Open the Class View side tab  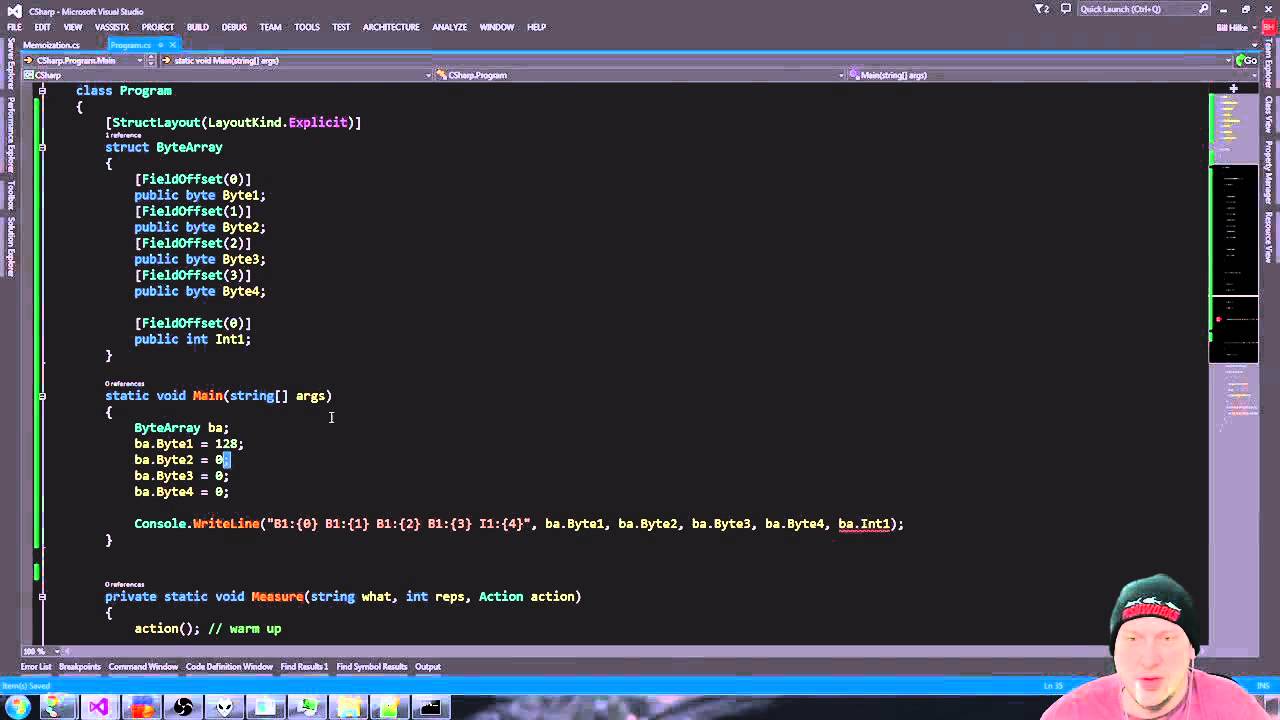[1269, 116]
